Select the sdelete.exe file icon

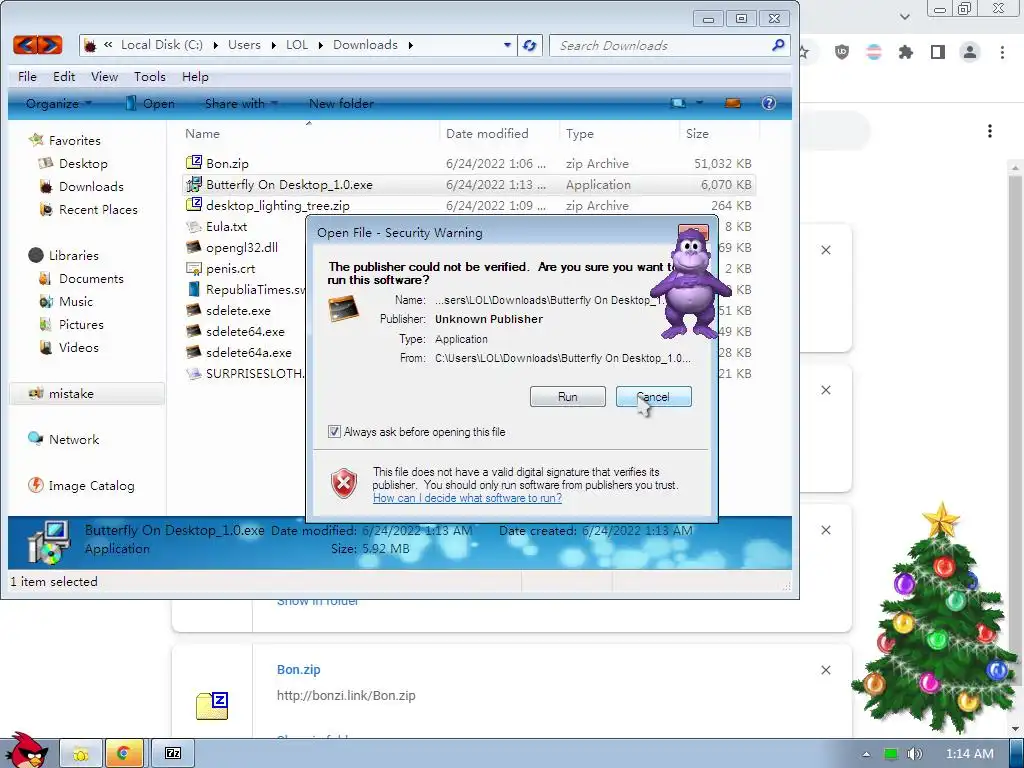pyautogui.click(x=194, y=310)
